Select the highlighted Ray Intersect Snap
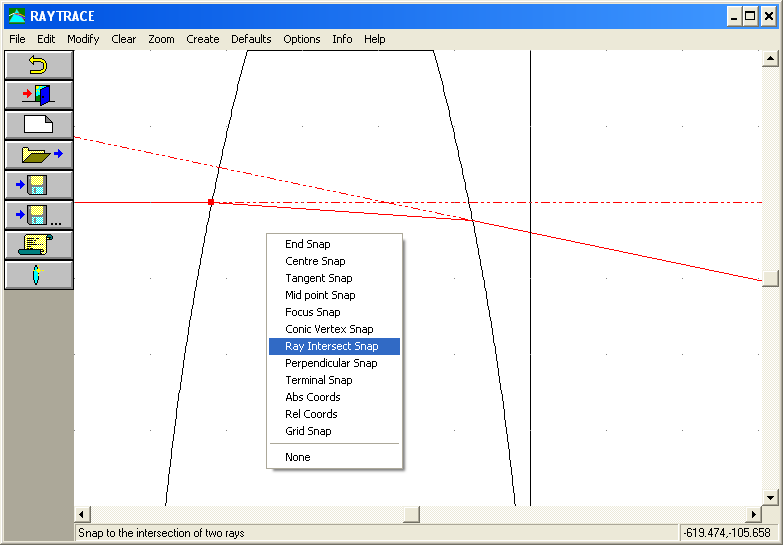The image size is (783, 545). 334,346
